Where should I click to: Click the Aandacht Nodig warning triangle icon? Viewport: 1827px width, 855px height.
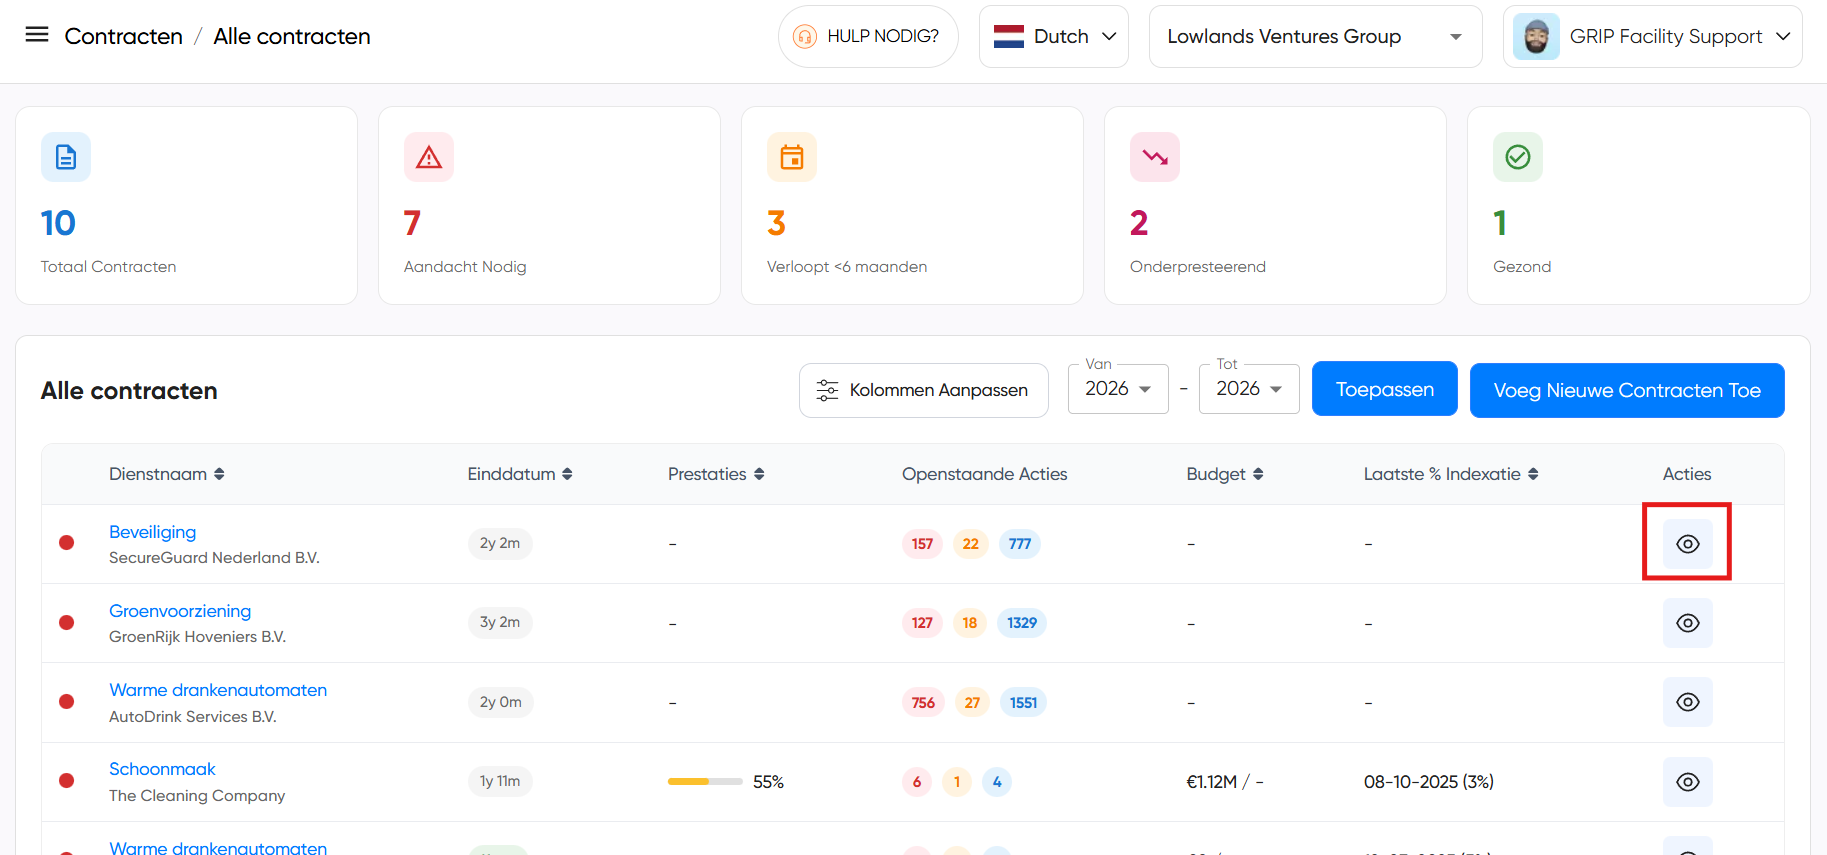point(429,157)
